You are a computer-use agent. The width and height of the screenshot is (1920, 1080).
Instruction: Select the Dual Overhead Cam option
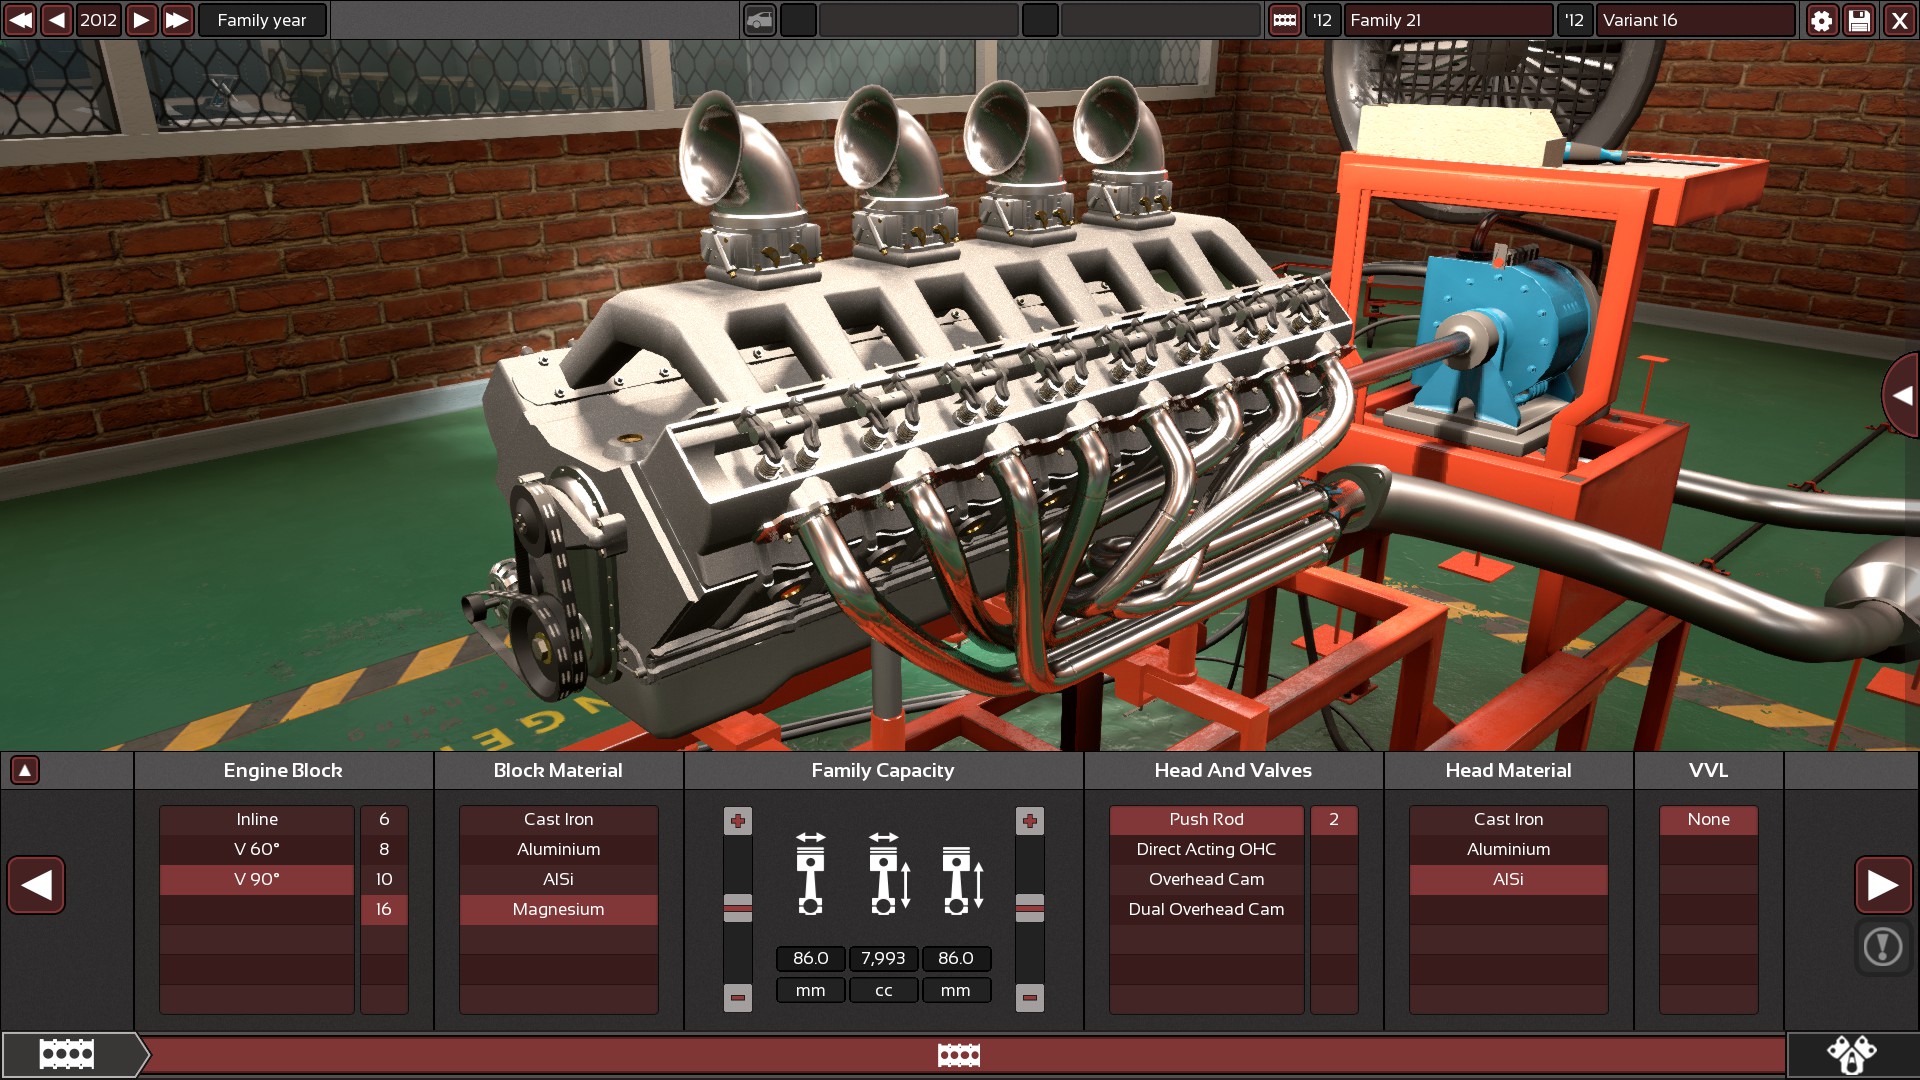pos(1206,909)
